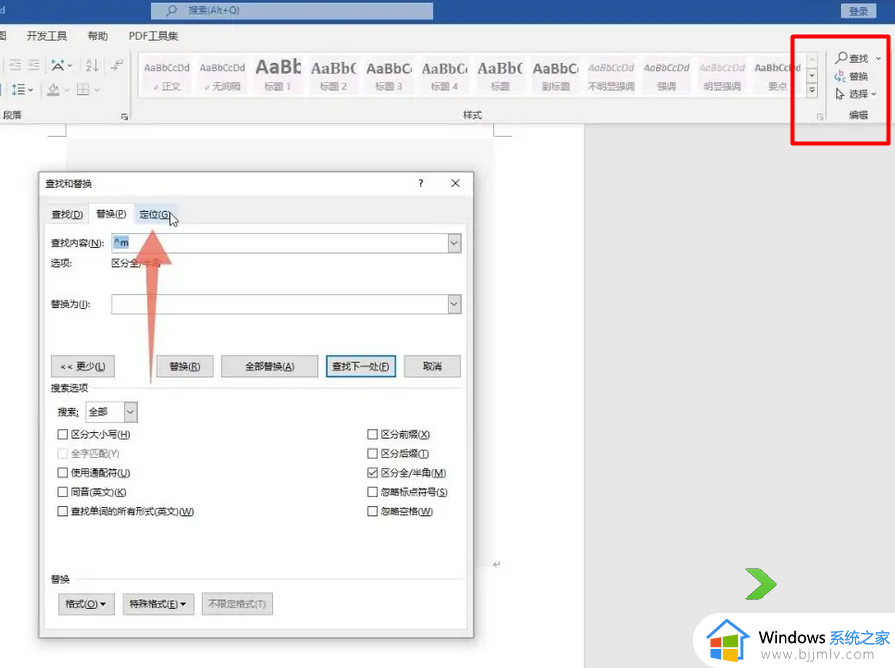The width and height of the screenshot is (895, 668).
Task: Open the 搜索 direction combo box
Action: 111,412
